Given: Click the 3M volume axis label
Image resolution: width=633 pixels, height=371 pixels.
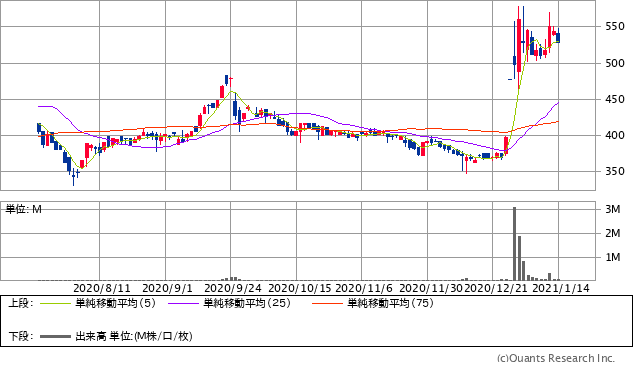Looking at the screenshot, I should point(613,209).
